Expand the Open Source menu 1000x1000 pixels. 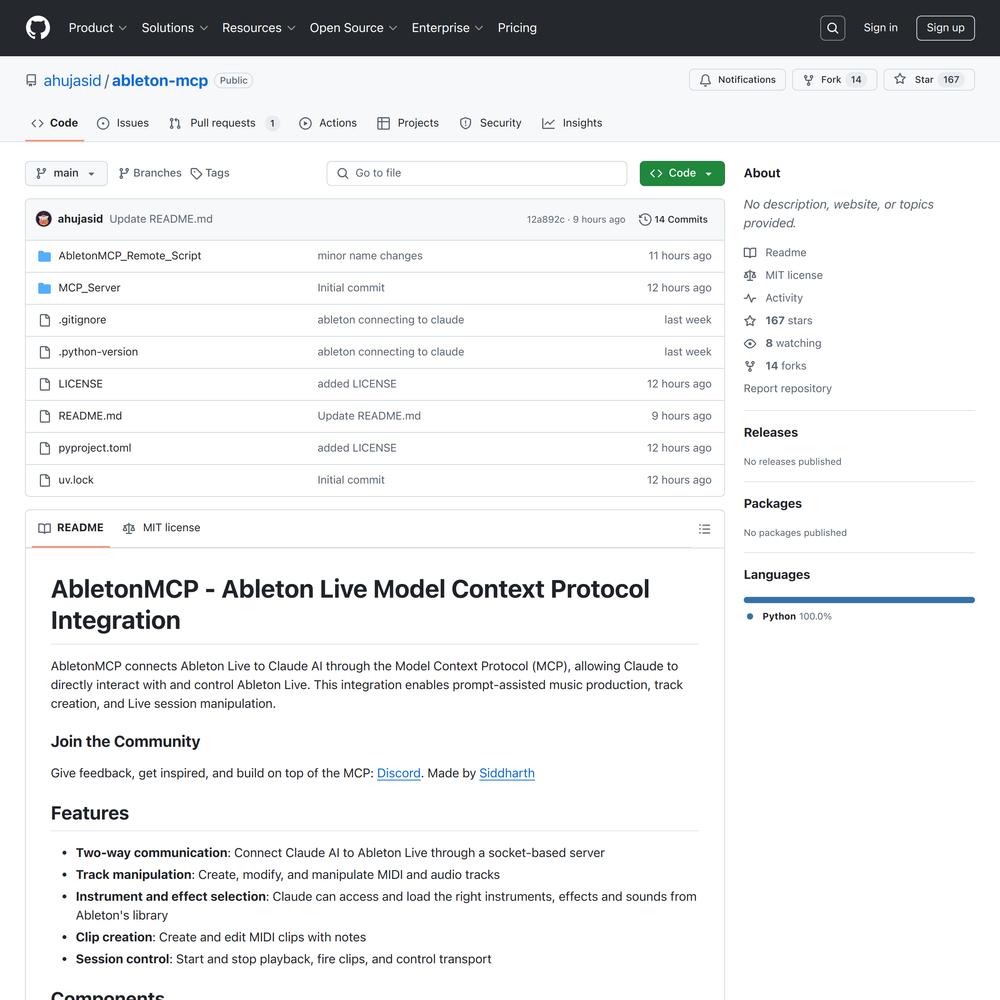353,28
